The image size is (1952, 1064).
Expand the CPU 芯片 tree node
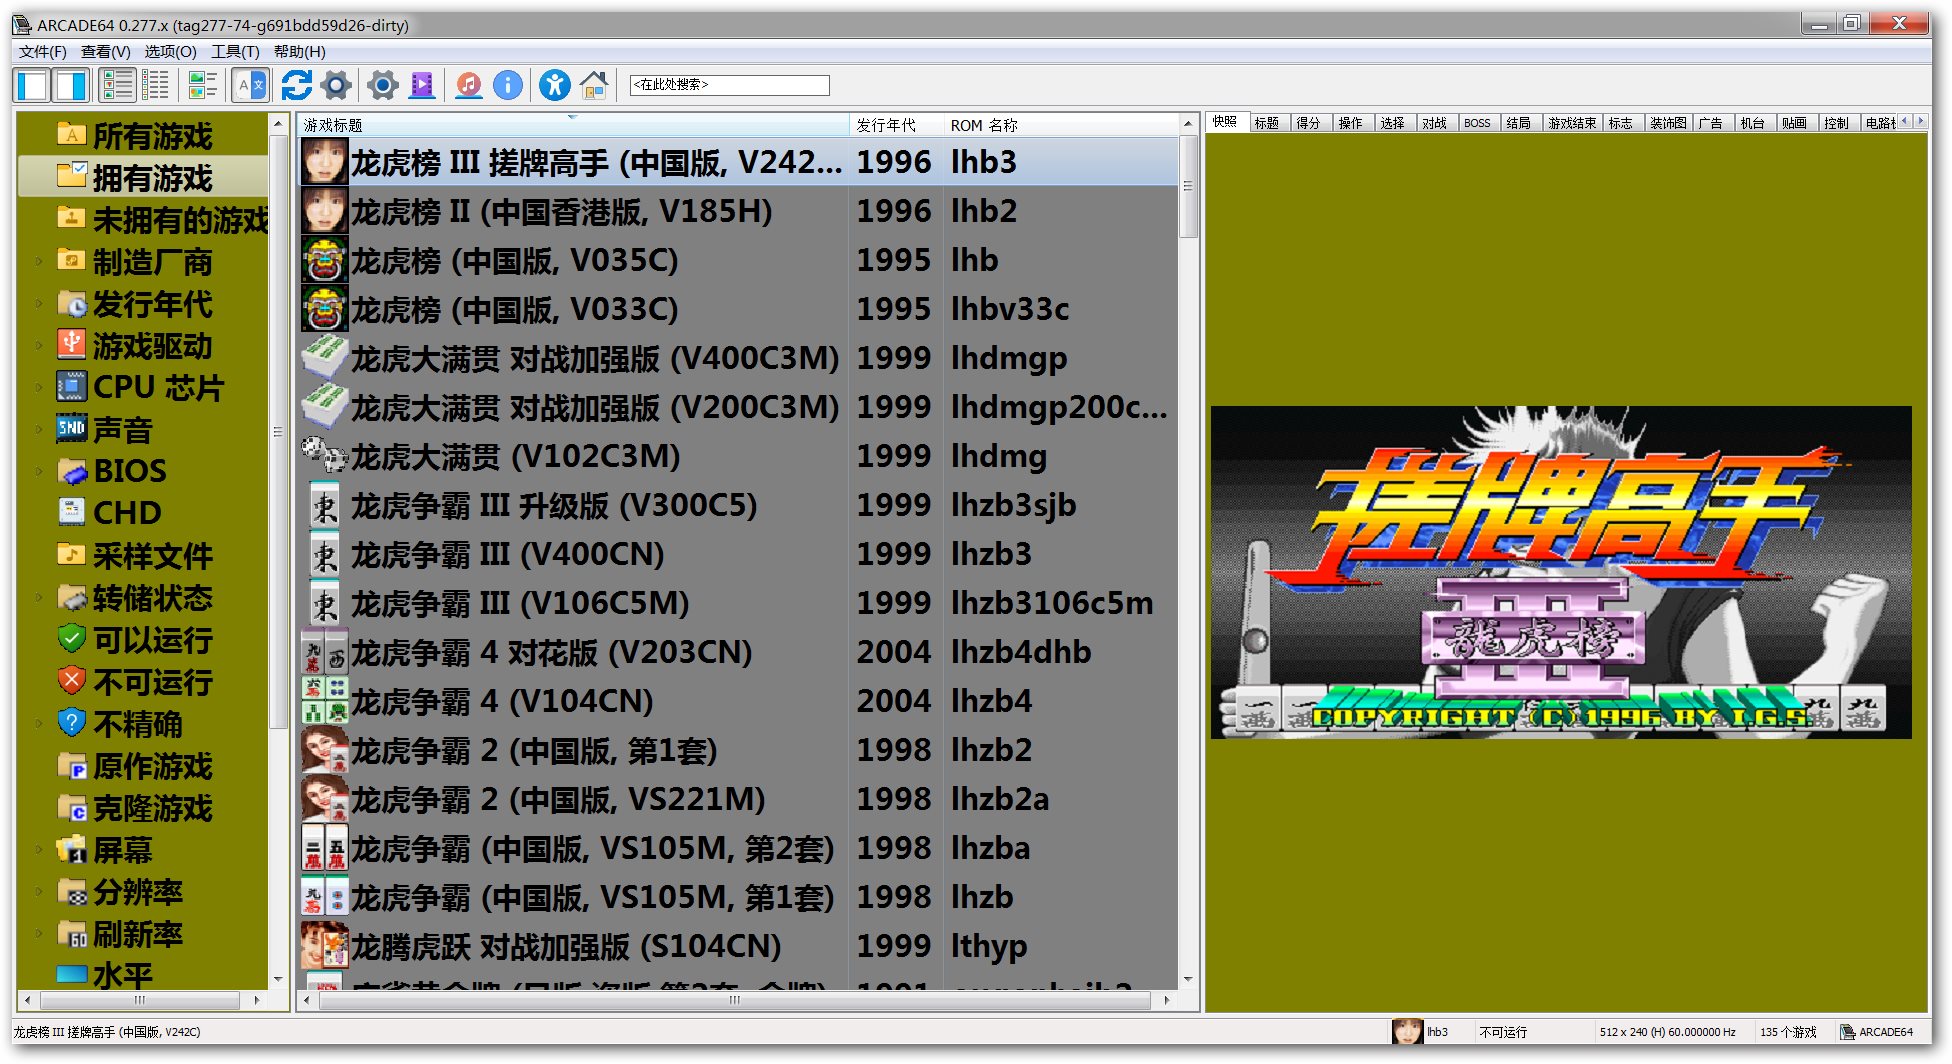[x=39, y=388]
